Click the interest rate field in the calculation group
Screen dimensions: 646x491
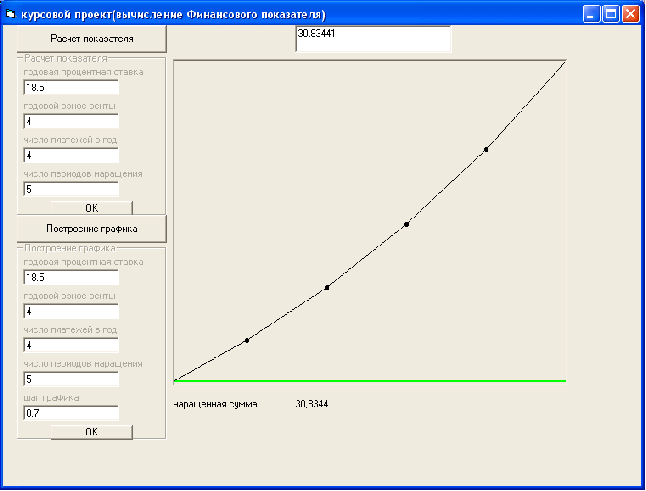71,87
